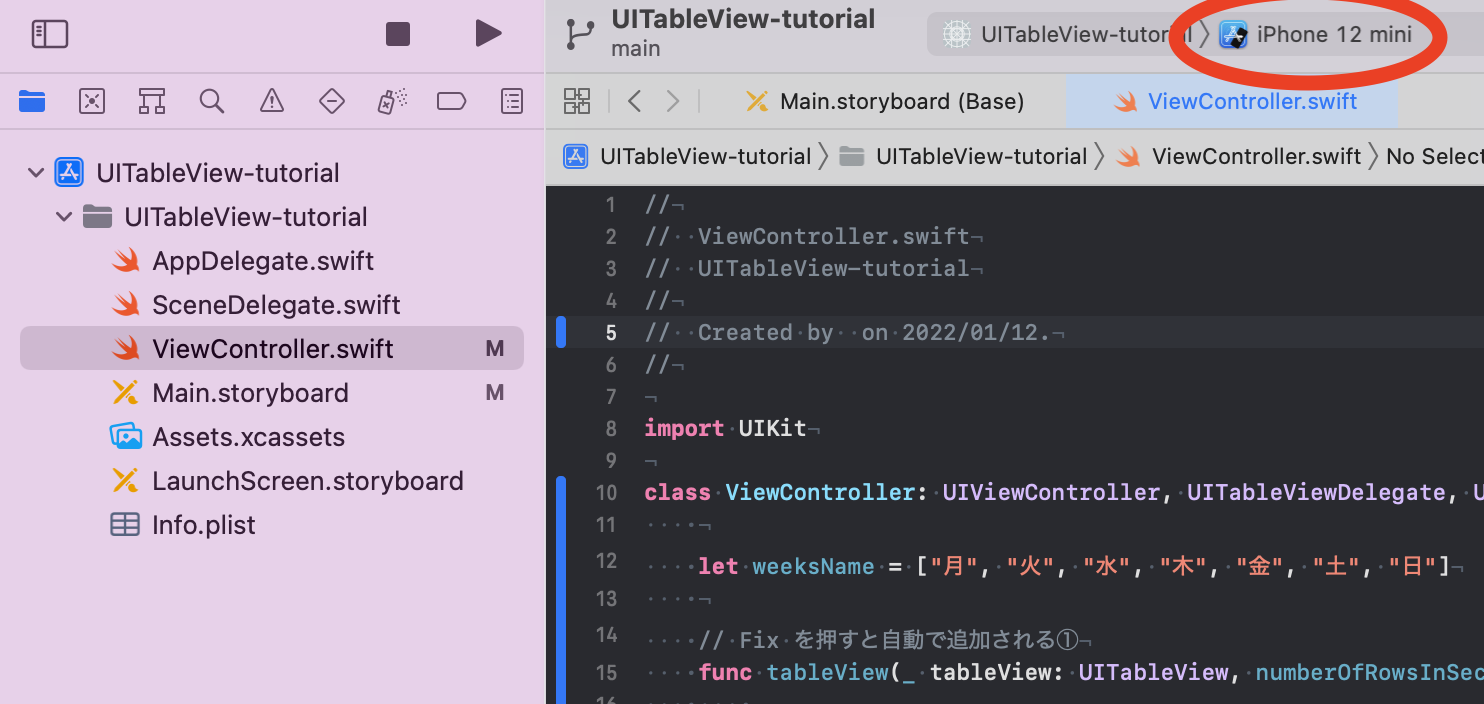Click the UITableViewDelegate protocol name

coord(1316,492)
